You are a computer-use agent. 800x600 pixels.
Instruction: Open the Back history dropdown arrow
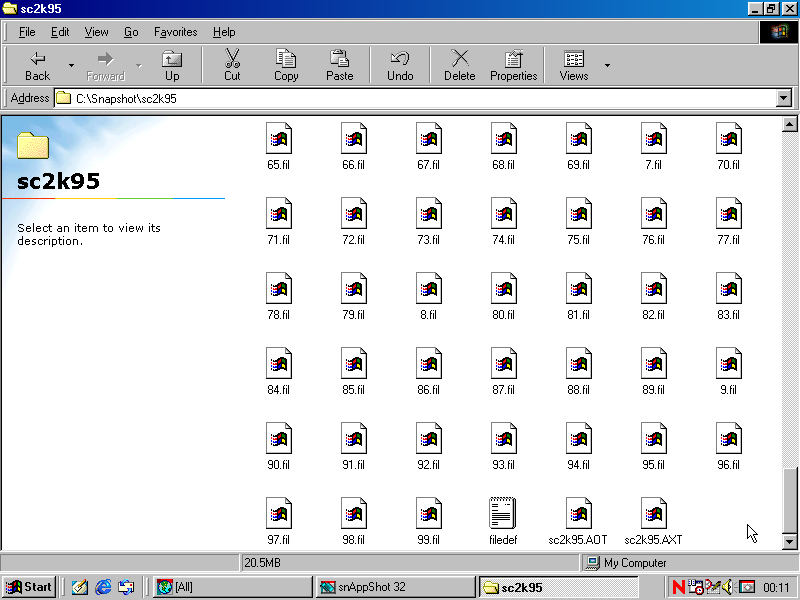tap(71, 65)
